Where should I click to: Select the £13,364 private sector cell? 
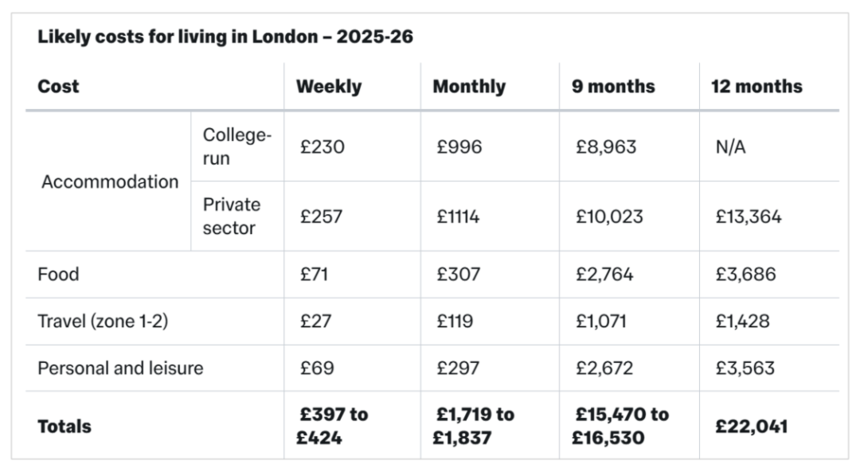746,217
